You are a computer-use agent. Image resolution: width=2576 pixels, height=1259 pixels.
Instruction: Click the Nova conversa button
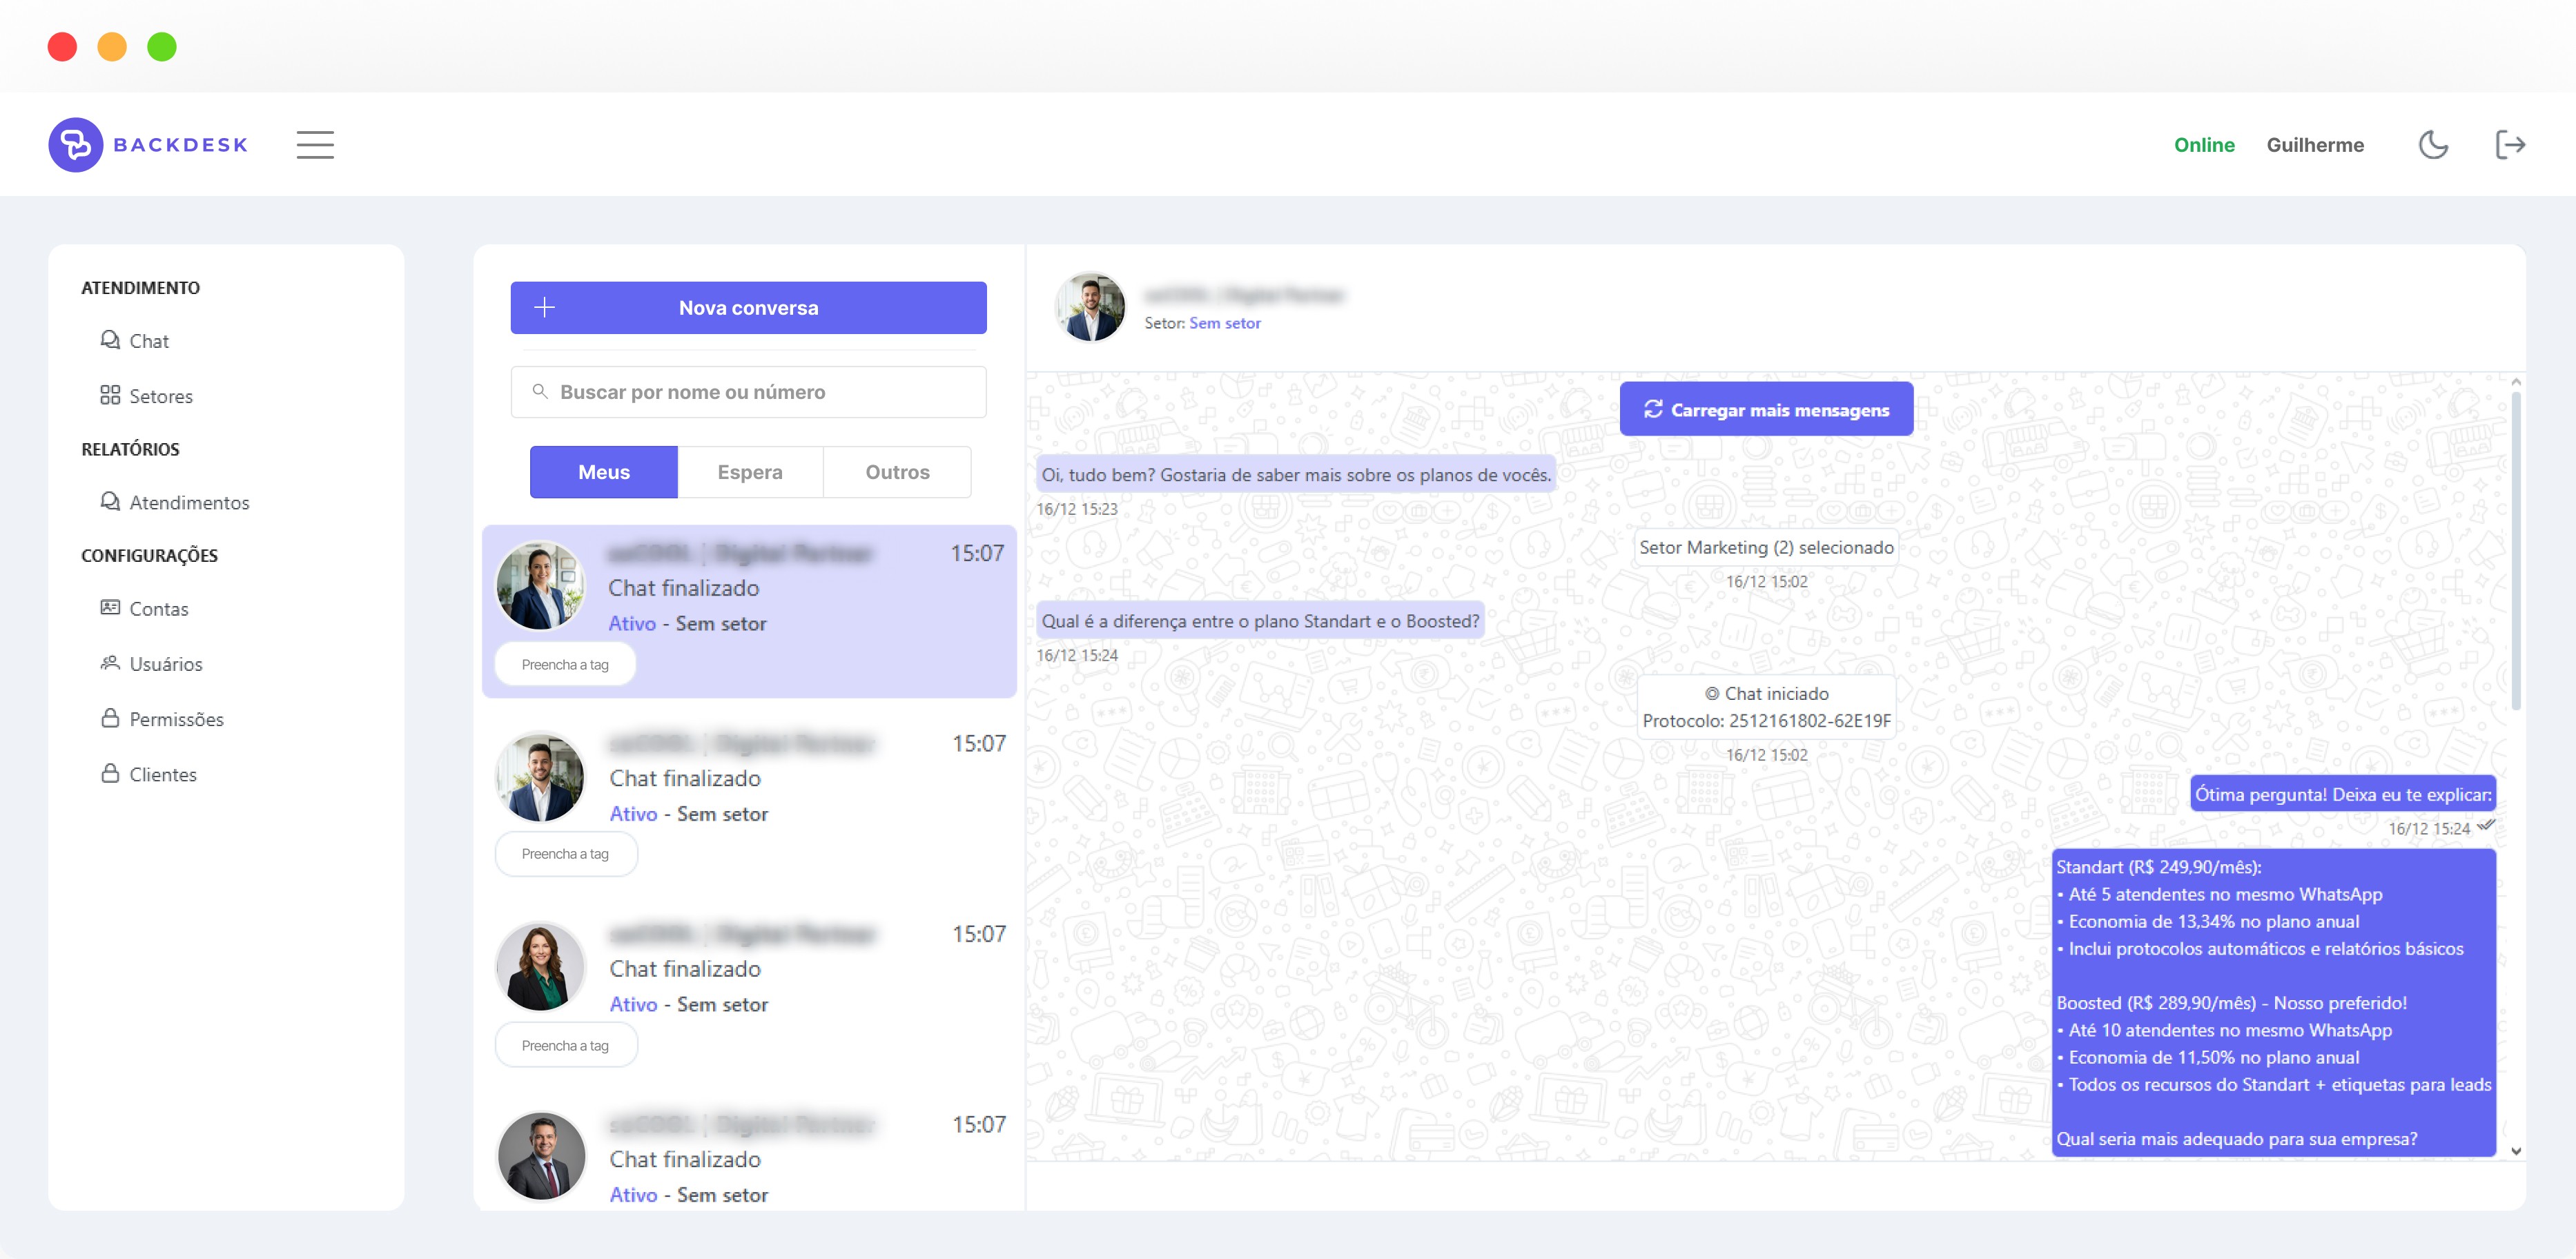pyautogui.click(x=748, y=308)
